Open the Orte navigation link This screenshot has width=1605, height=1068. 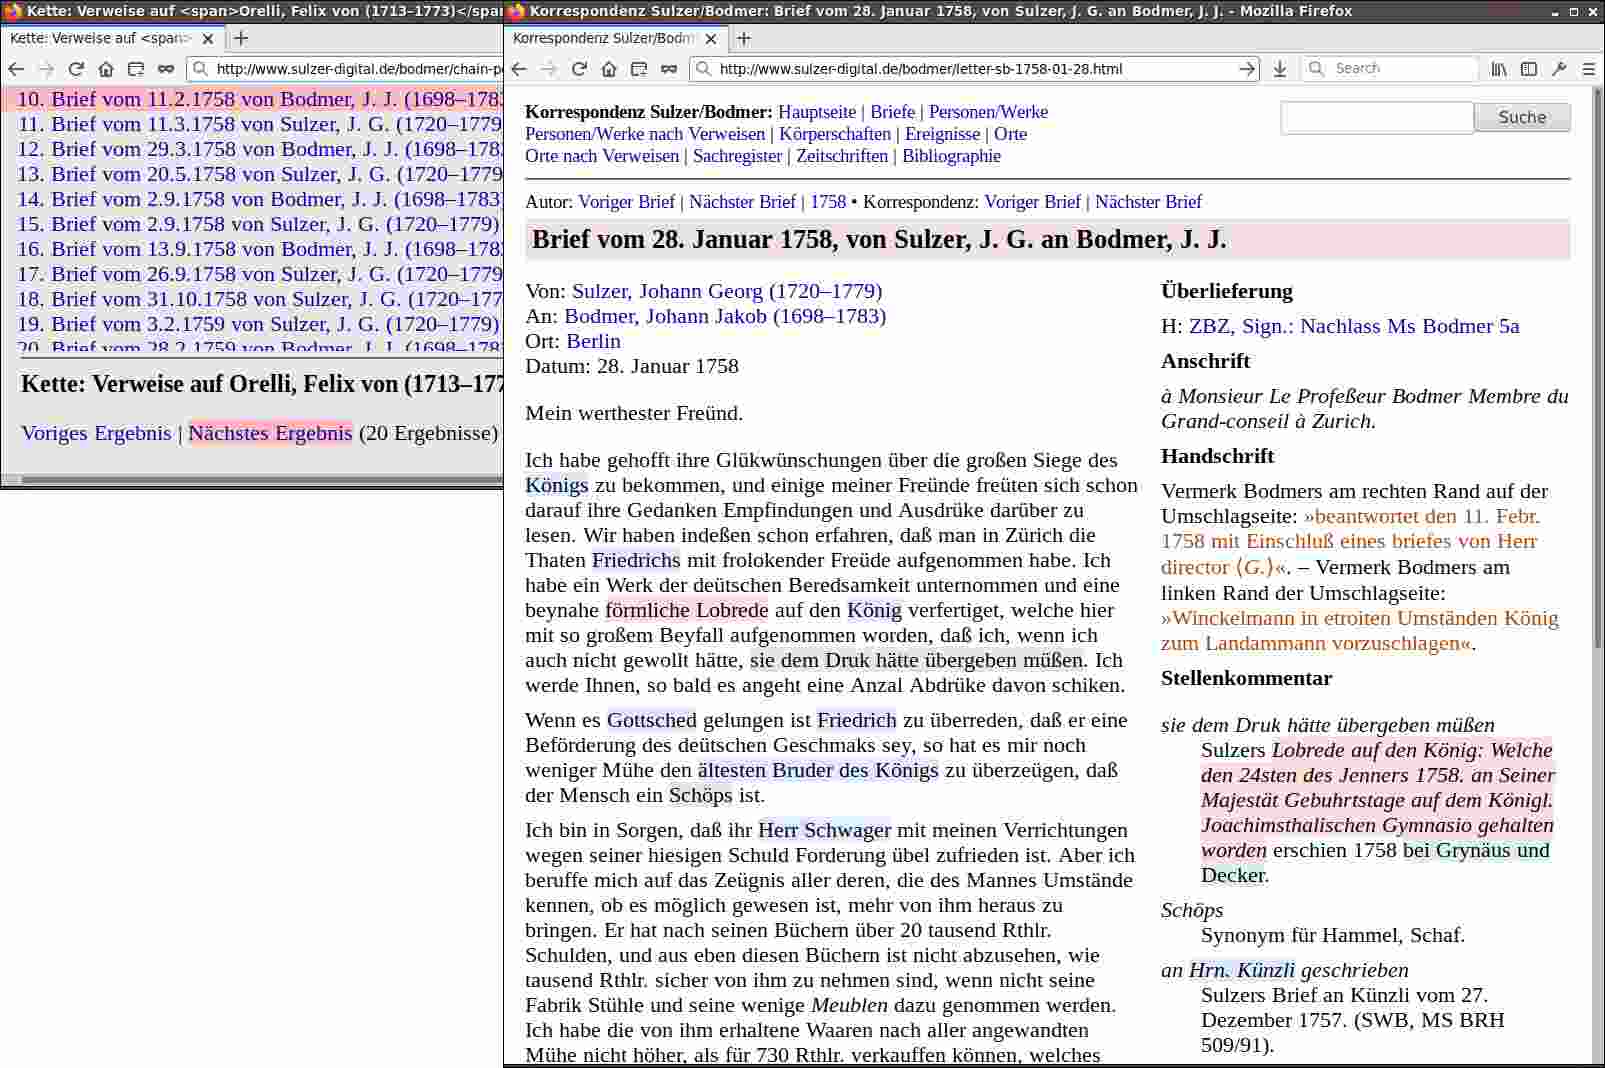[x=1010, y=134]
